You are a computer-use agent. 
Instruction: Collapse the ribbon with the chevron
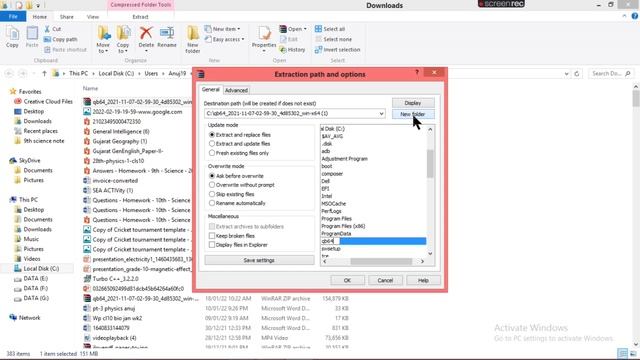pos(624,16)
